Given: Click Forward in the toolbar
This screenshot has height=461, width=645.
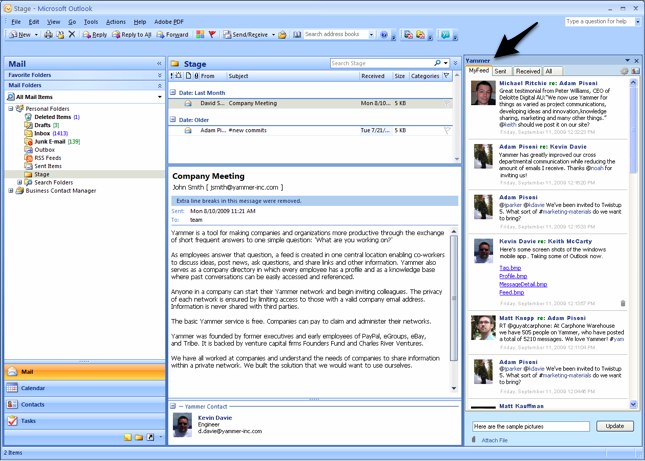Looking at the screenshot, I should pos(172,35).
